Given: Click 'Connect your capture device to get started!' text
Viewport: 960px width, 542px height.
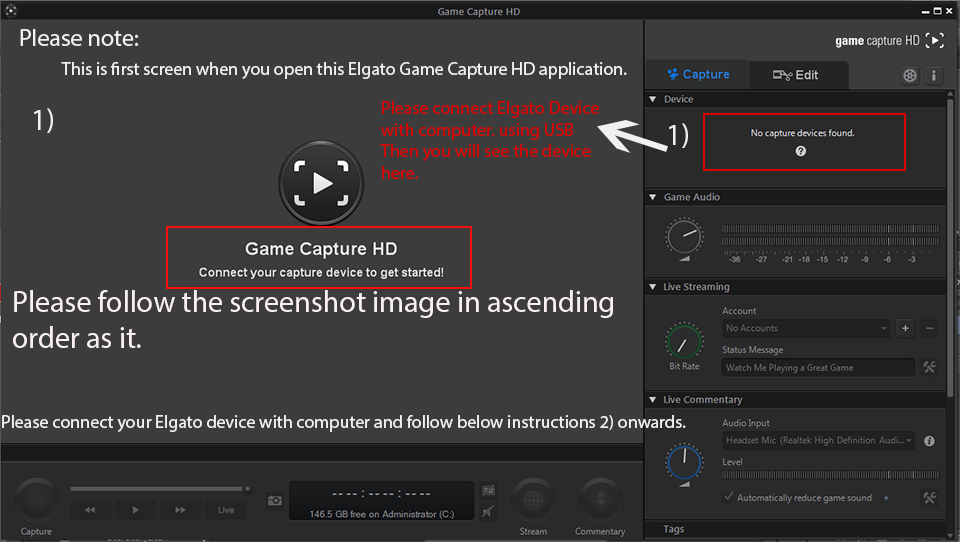Looking at the screenshot, I should click(321, 273).
